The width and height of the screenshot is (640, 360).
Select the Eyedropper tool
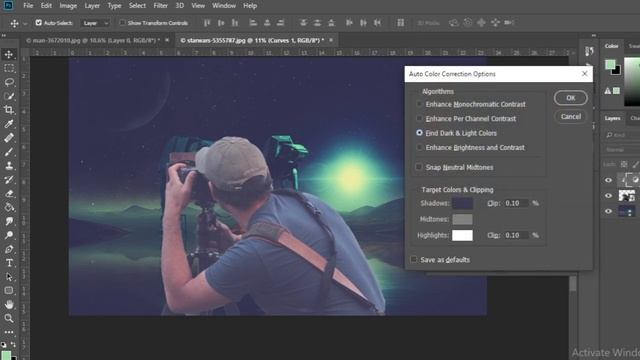coord(9,124)
